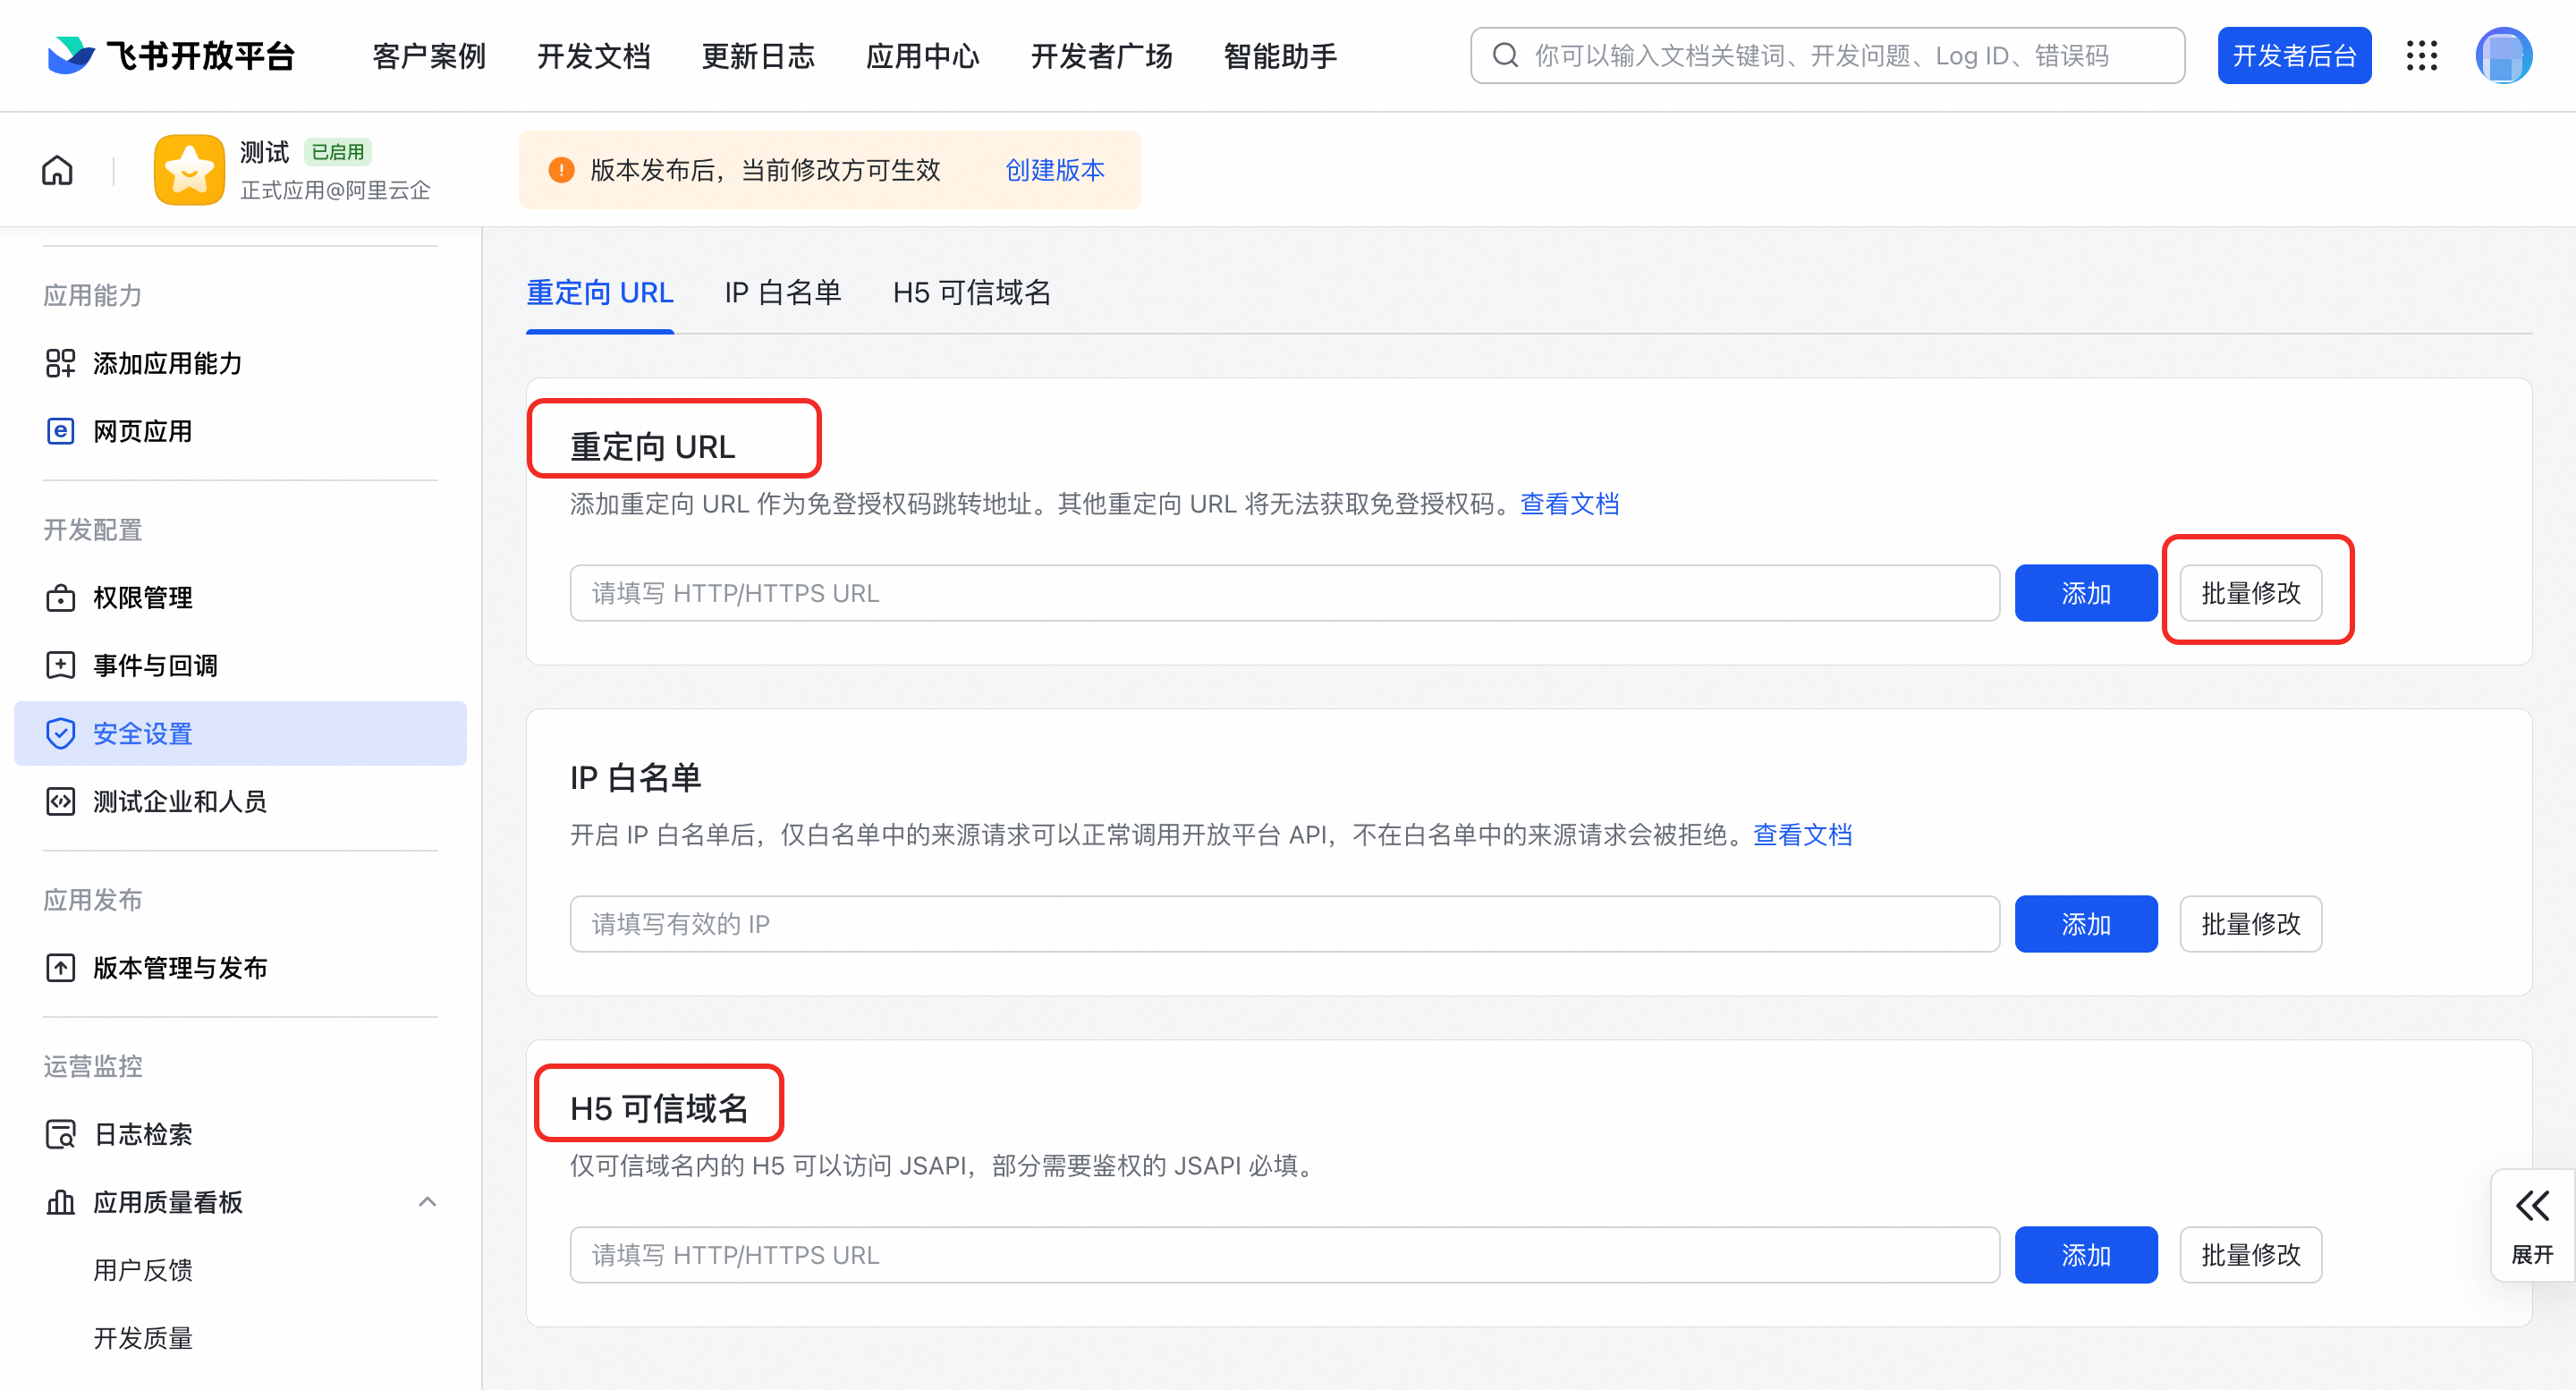Image resolution: width=2576 pixels, height=1390 pixels.
Task: Switch to IP 白名单 tab
Action: pos(782,293)
